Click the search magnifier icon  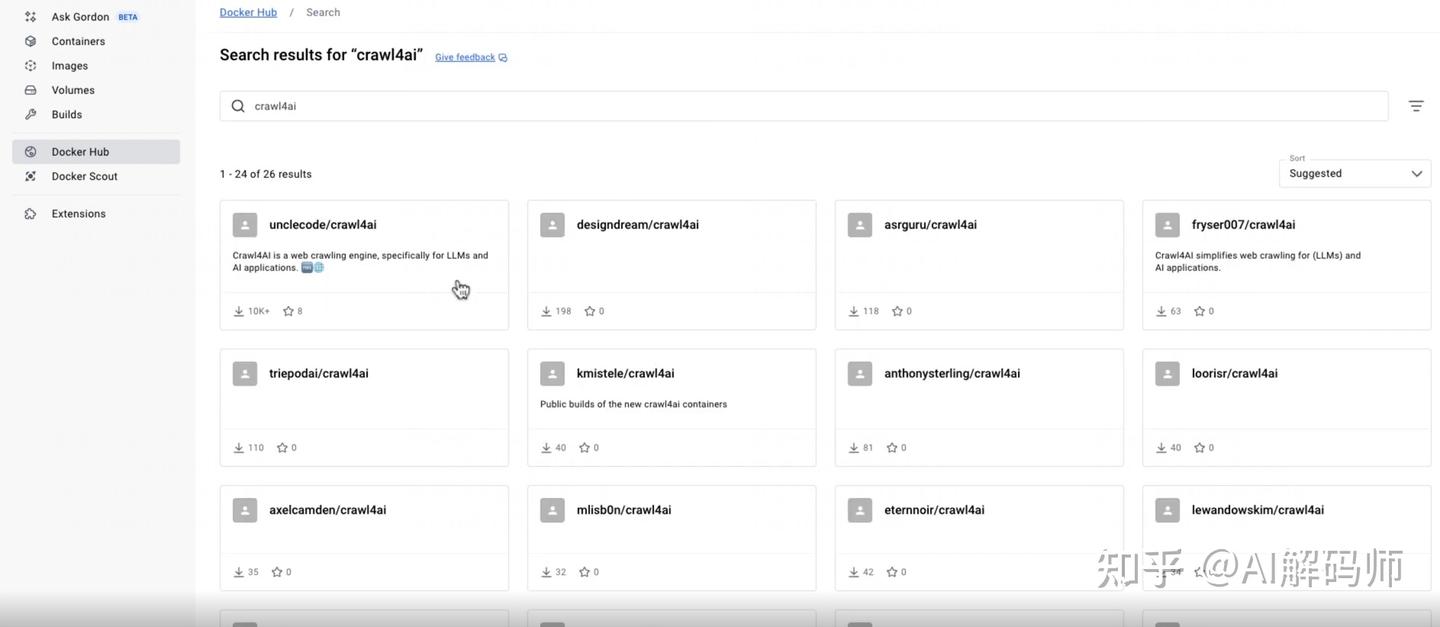pyautogui.click(x=238, y=106)
